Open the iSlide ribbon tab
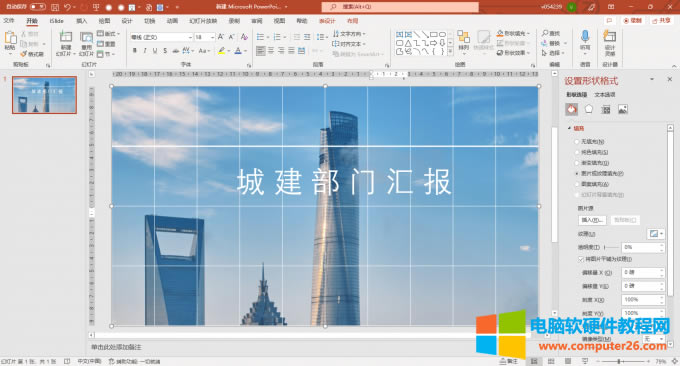This screenshot has height=366, width=680. (56, 21)
